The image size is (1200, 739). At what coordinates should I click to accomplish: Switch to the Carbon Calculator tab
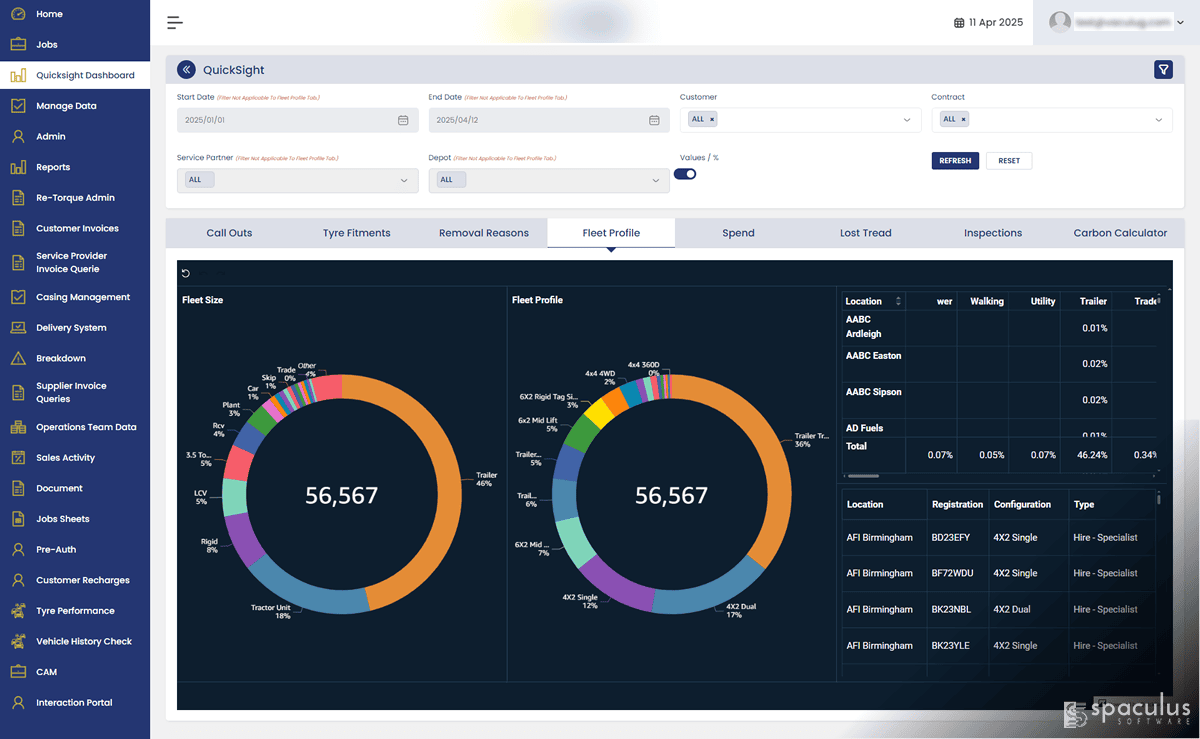coord(1120,233)
